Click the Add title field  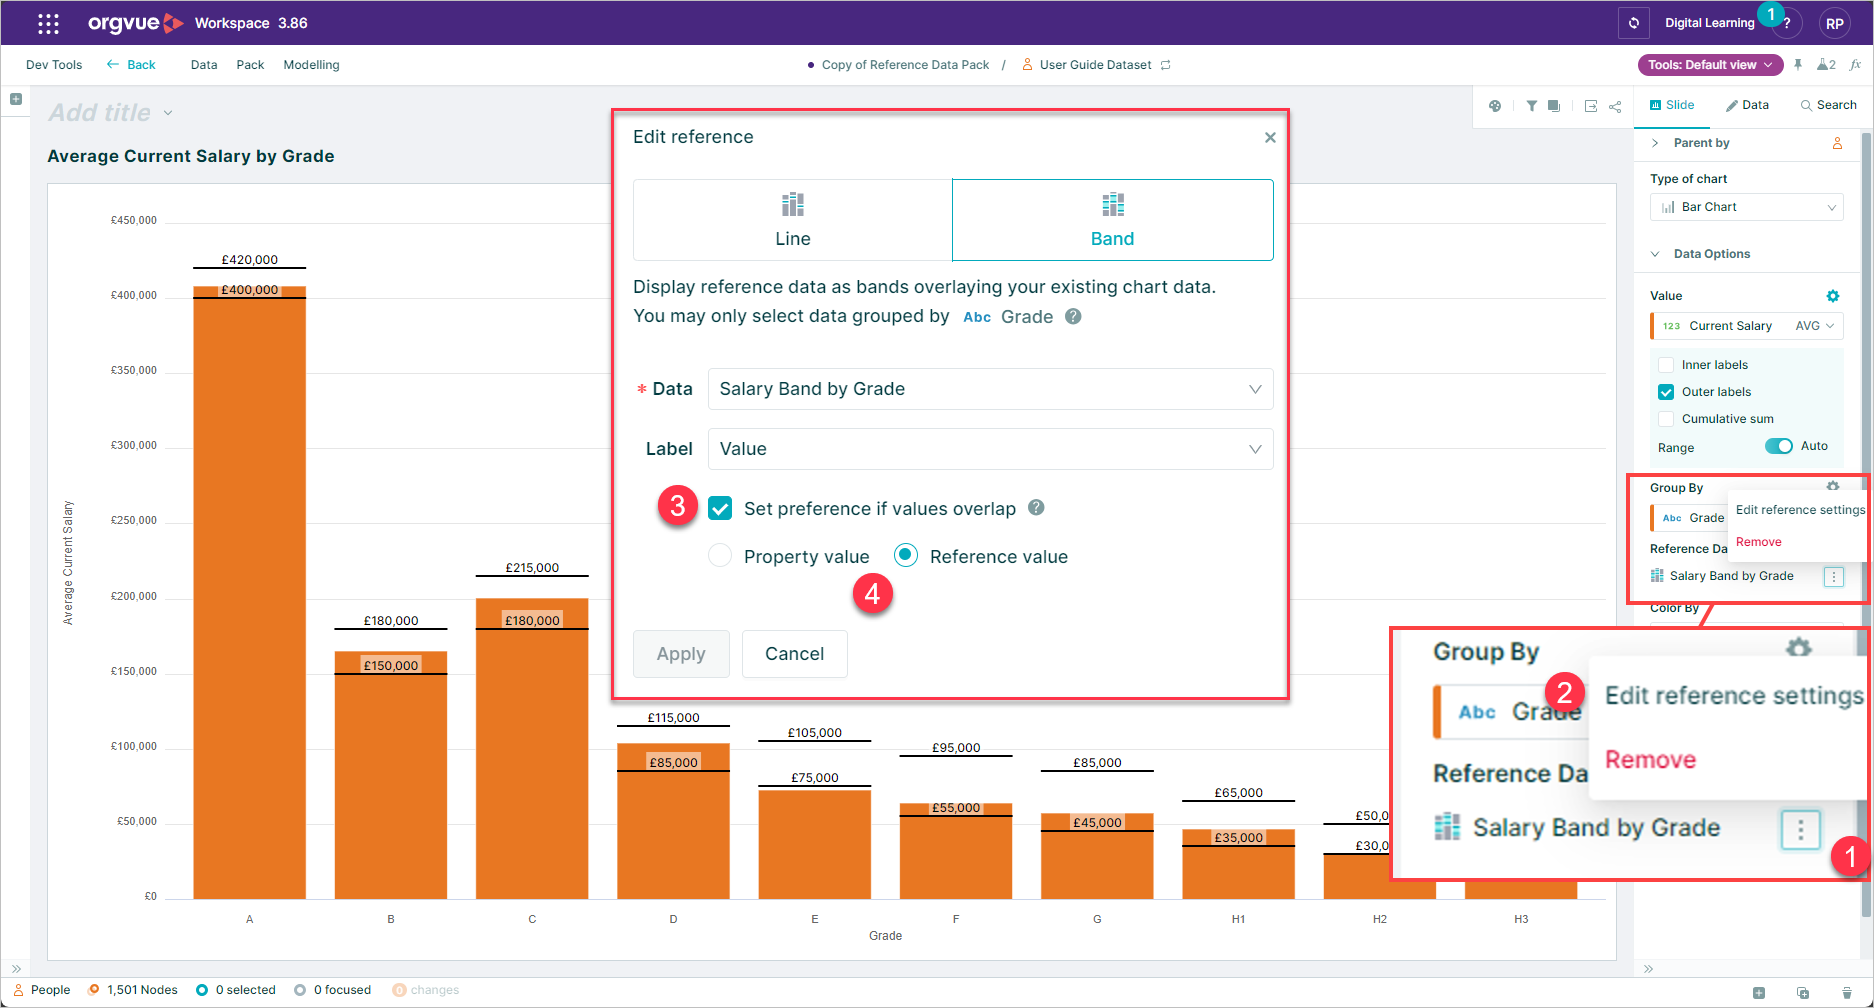[100, 112]
